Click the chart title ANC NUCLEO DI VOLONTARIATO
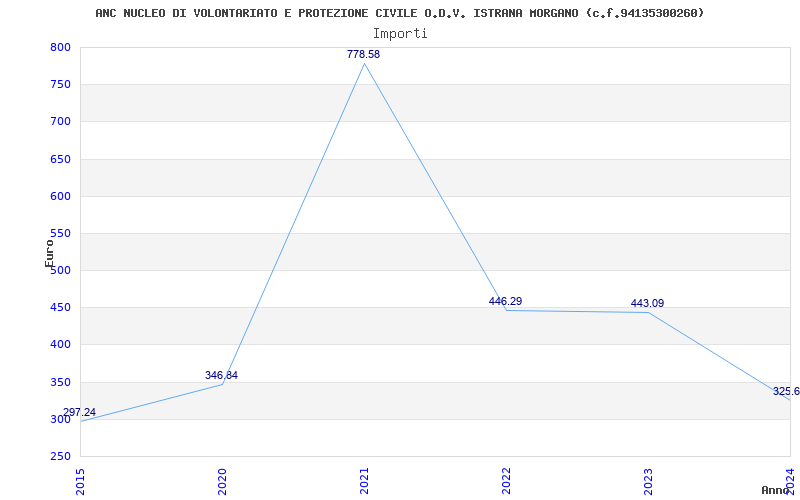 [399, 13]
